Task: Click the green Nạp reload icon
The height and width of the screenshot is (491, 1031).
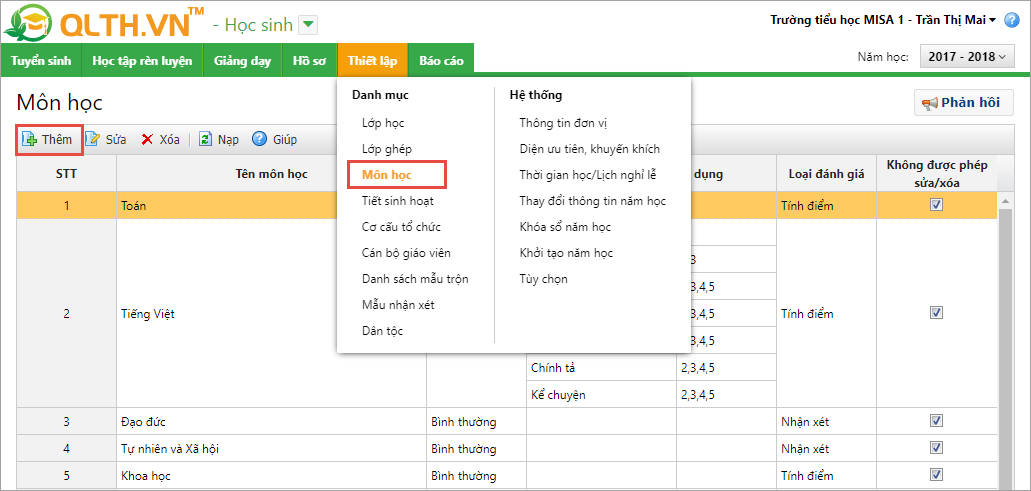Action: click(205, 139)
